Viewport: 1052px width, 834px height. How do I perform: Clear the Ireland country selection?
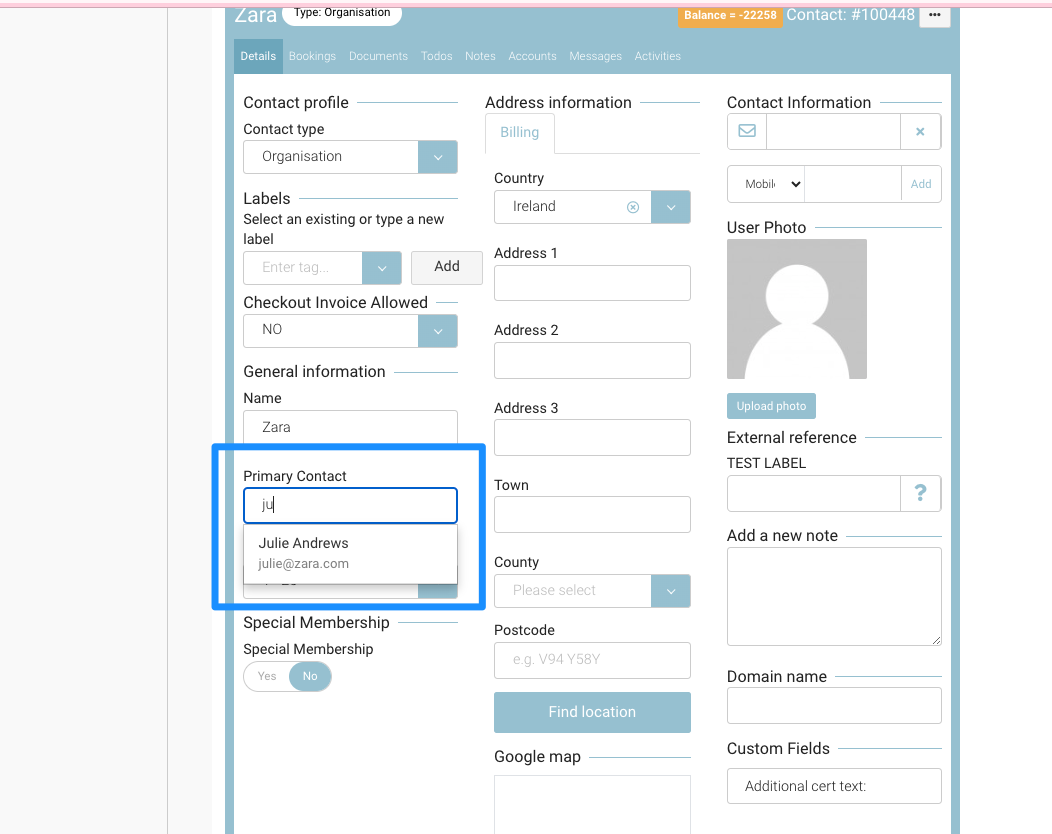632,207
